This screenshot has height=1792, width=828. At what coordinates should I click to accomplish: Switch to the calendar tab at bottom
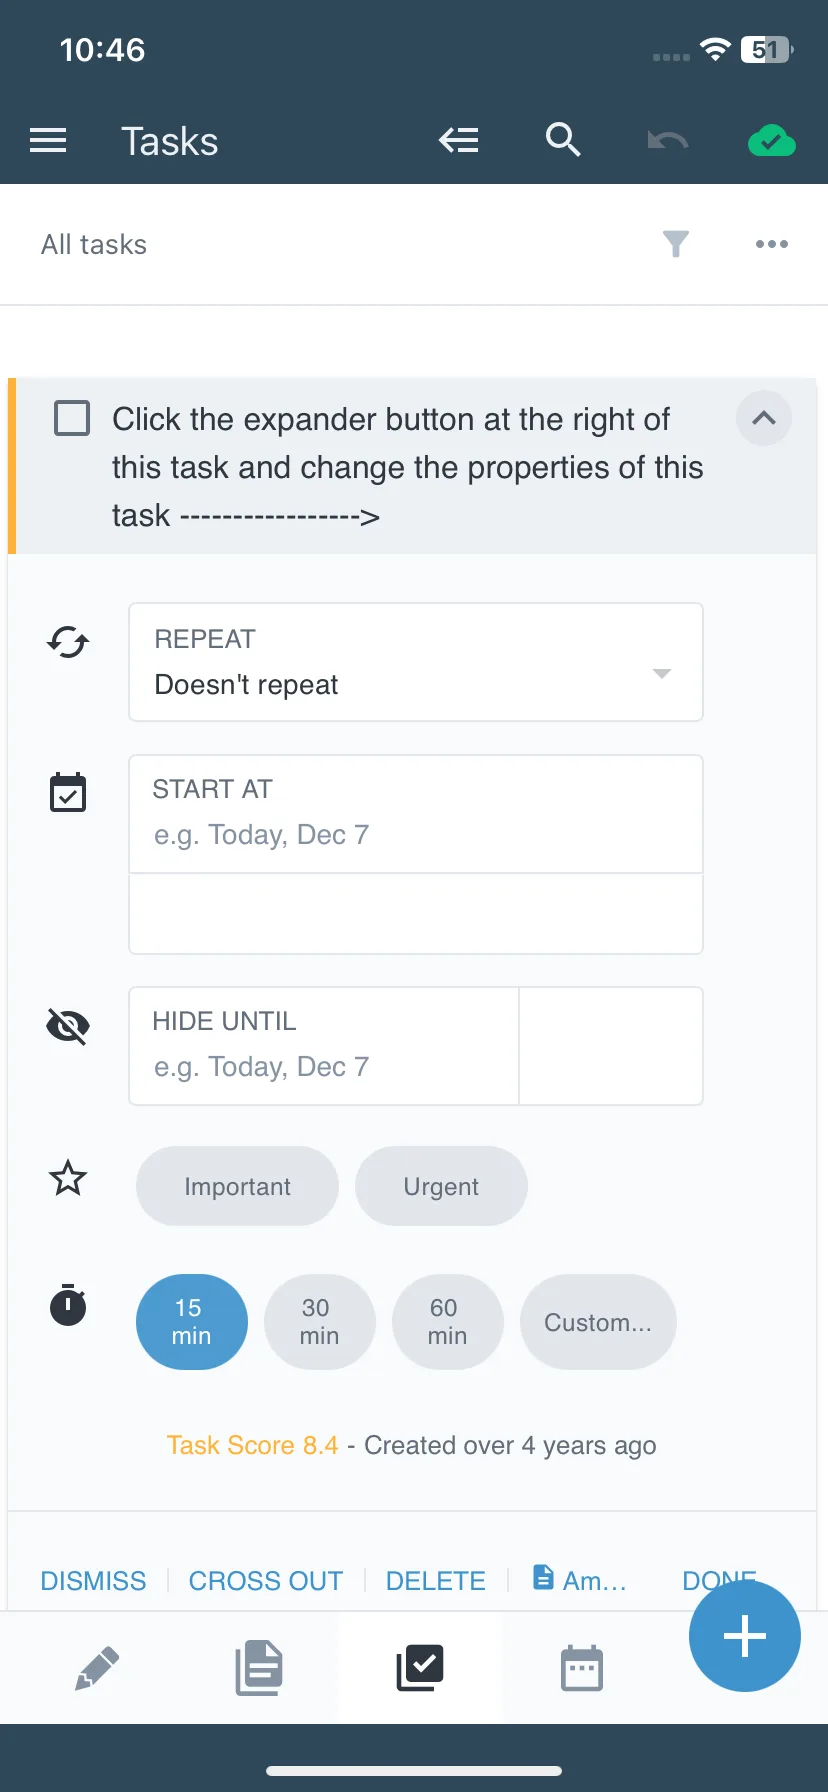tap(582, 1668)
